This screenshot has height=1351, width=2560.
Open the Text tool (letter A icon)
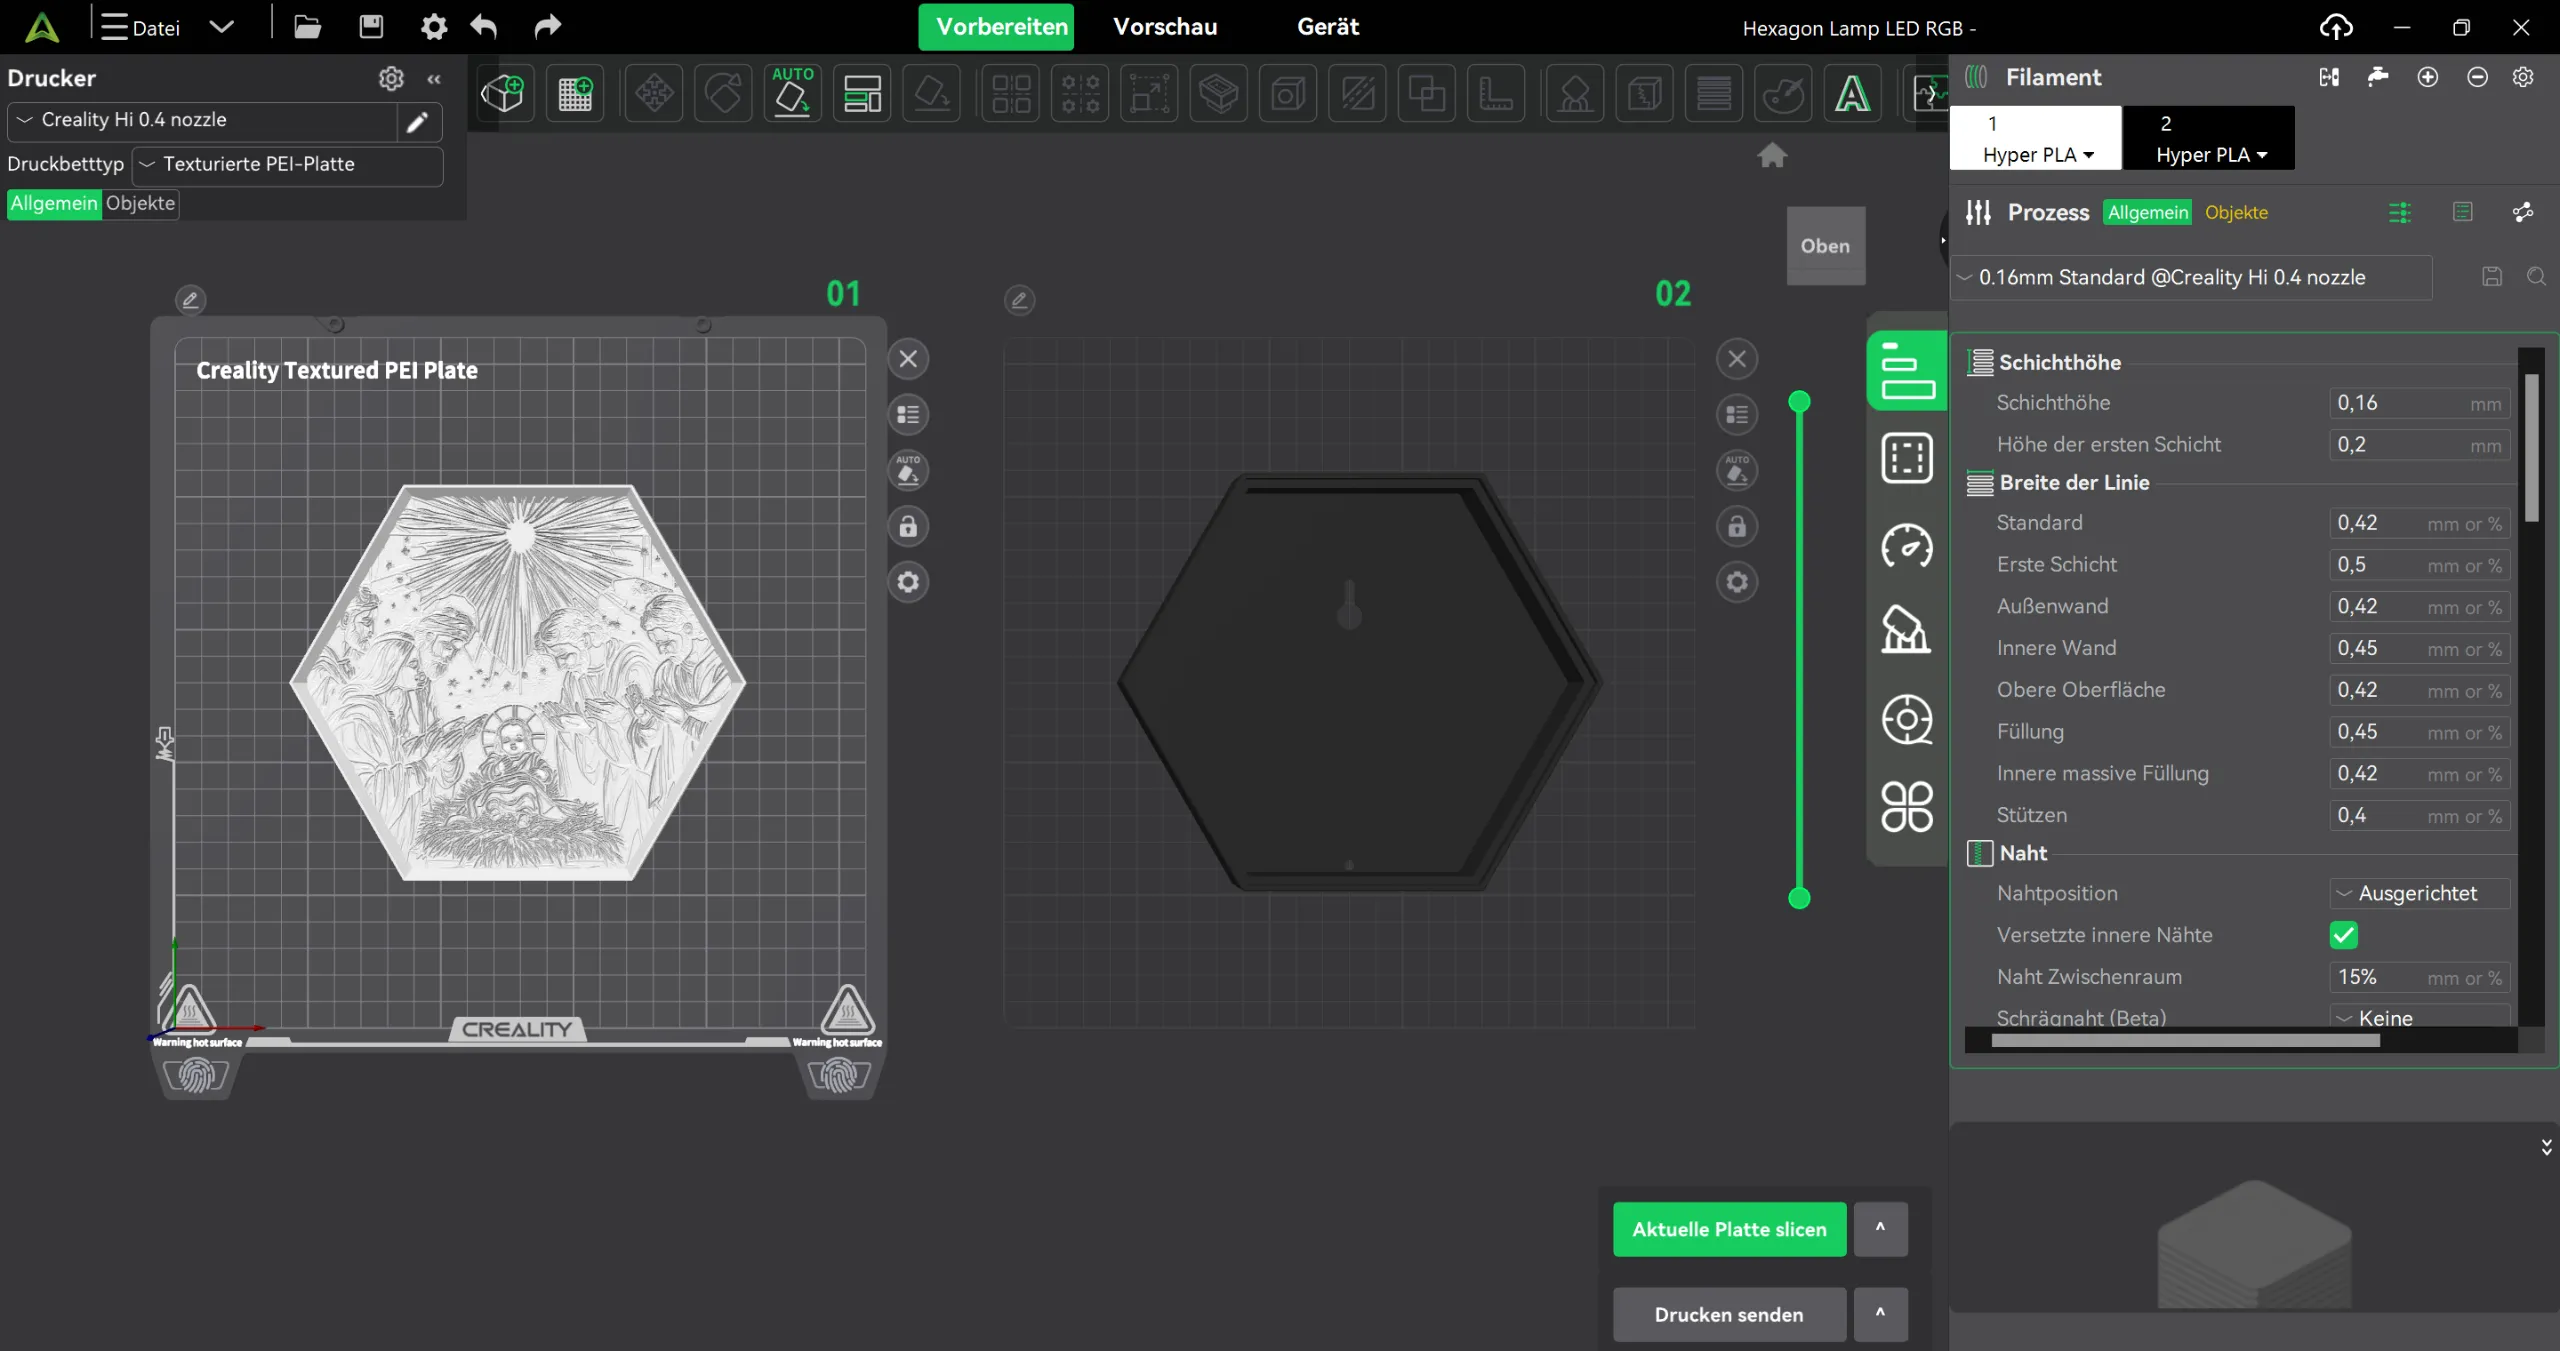click(1854, 93)
